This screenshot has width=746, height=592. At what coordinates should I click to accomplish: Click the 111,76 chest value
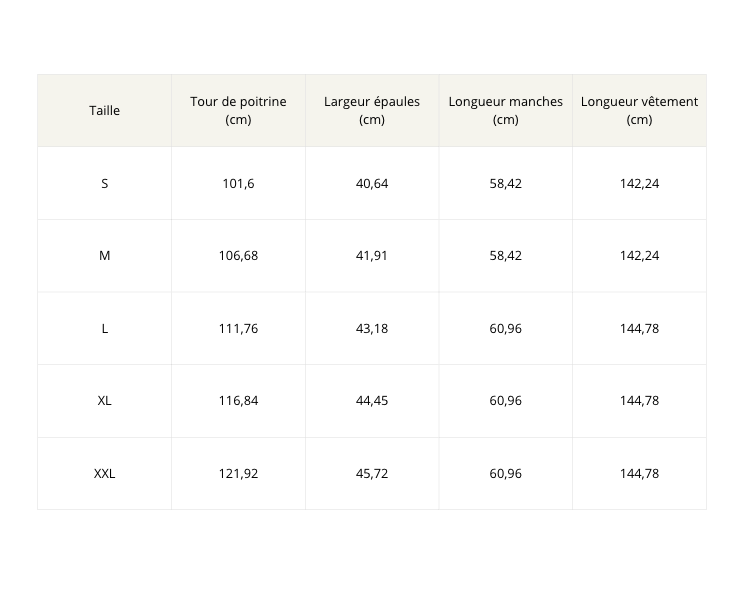pyautogui.click(x=238, y=328)
